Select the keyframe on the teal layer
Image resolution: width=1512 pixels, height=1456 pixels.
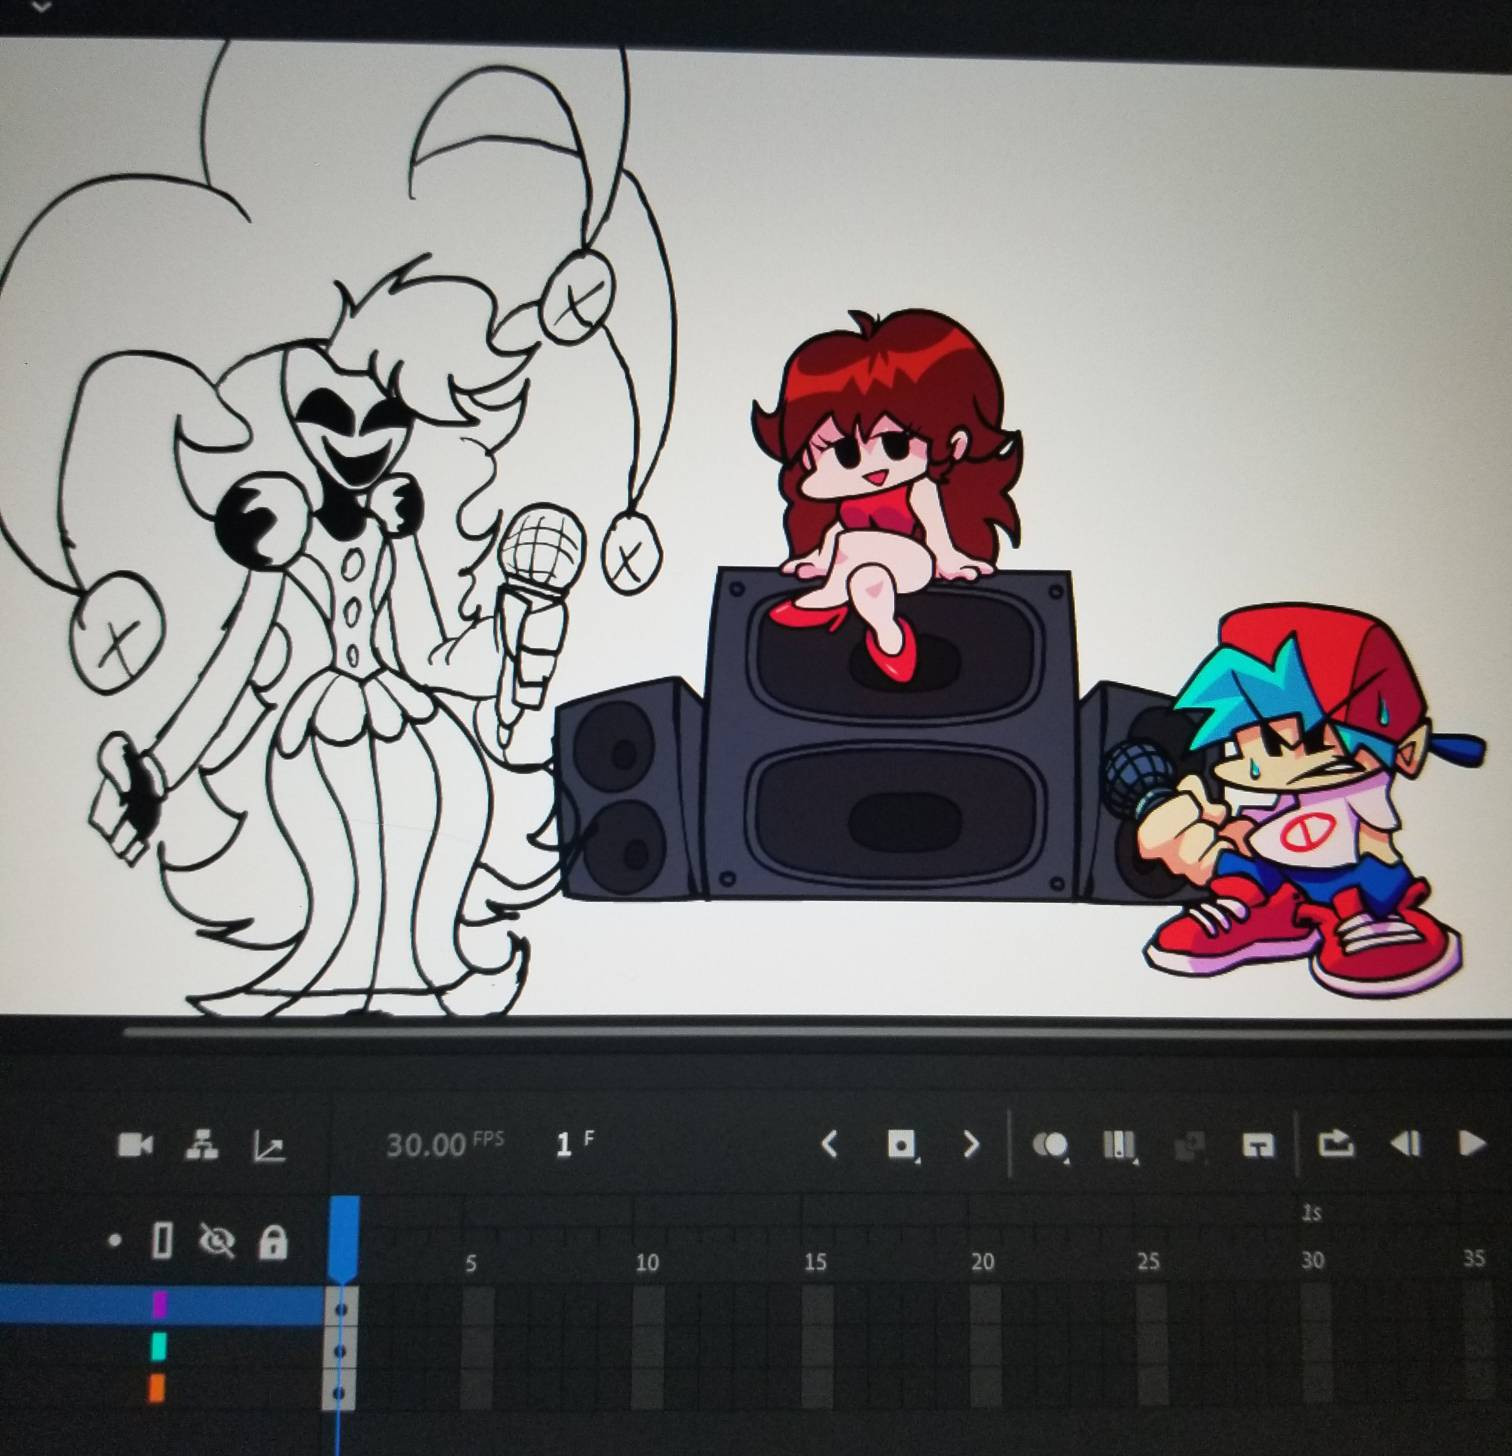click(340, 1351)
